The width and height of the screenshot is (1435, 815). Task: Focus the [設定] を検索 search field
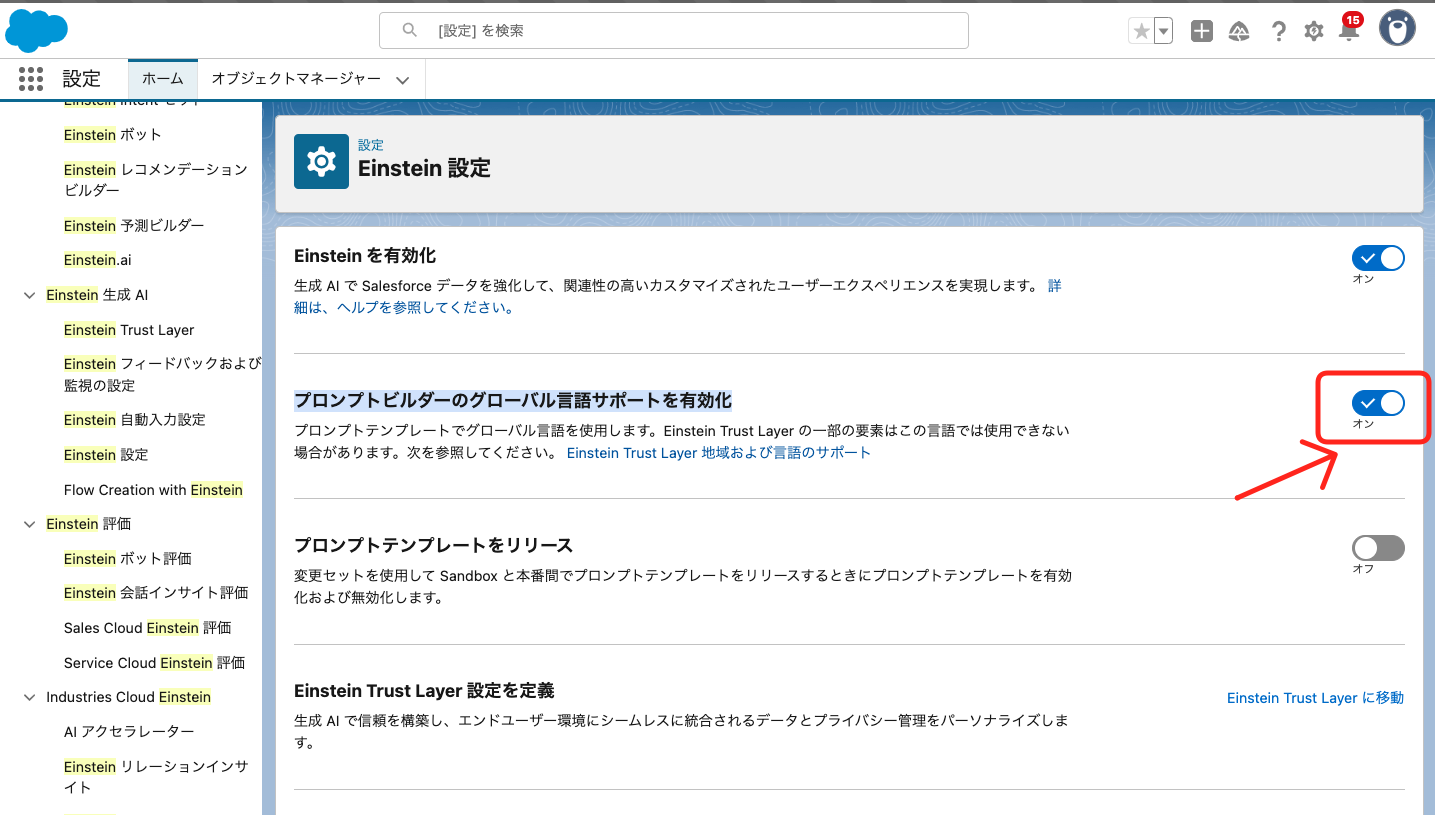[x=674, y=31]
